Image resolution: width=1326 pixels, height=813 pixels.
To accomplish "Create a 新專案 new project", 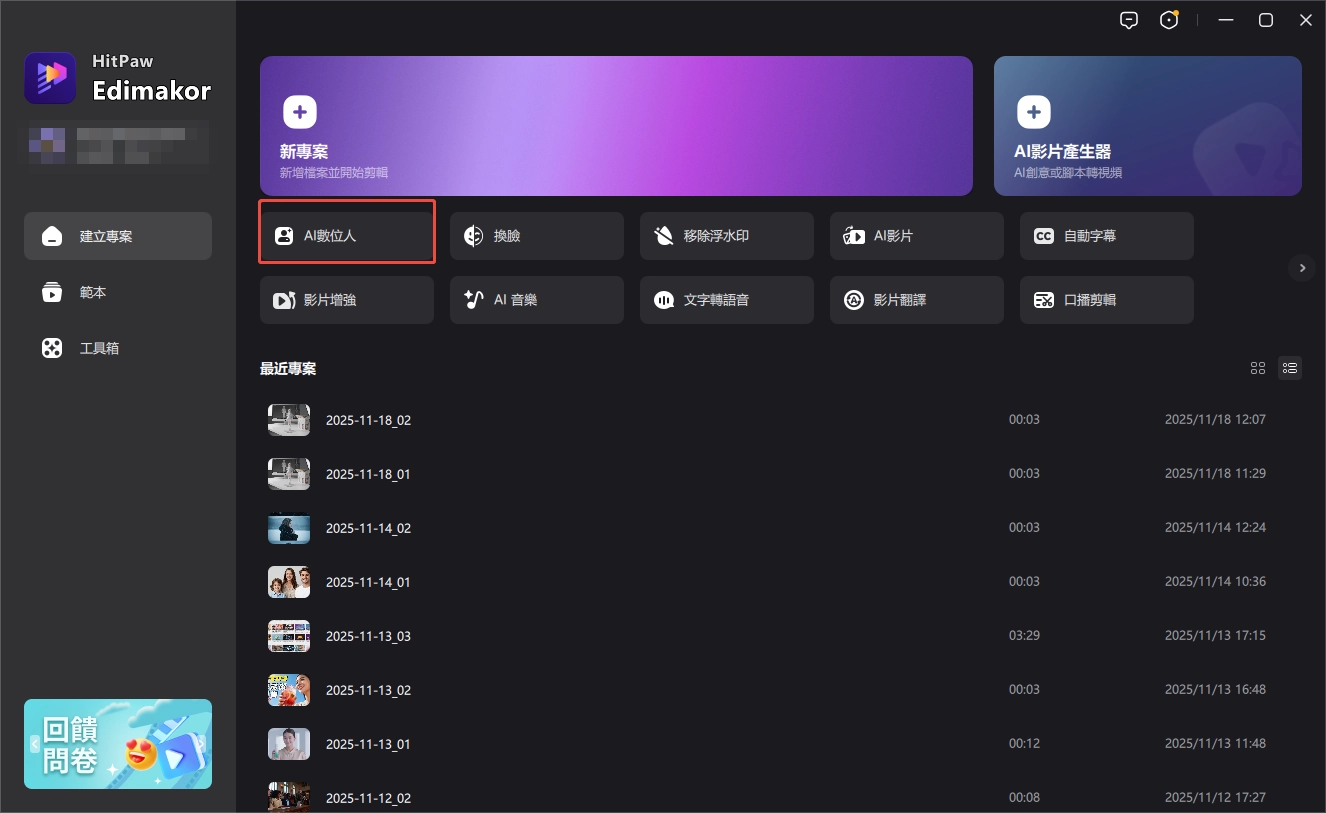I will (x=615, y=125).
